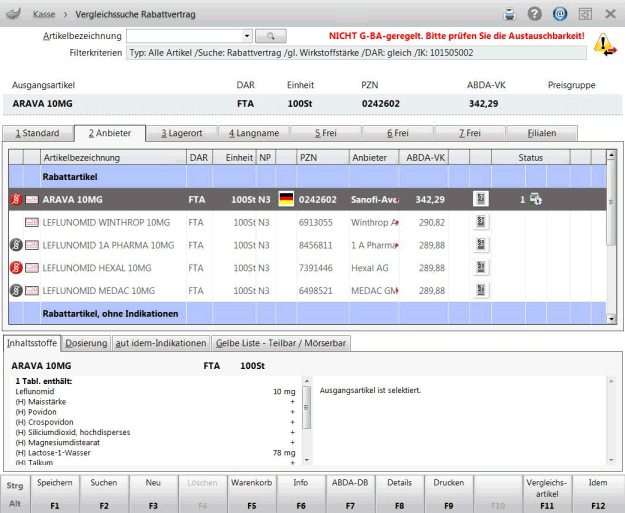Viewport: 625px width, 513px height.
Task: Click the Idem F12 button
Action: tap(598, 494)
